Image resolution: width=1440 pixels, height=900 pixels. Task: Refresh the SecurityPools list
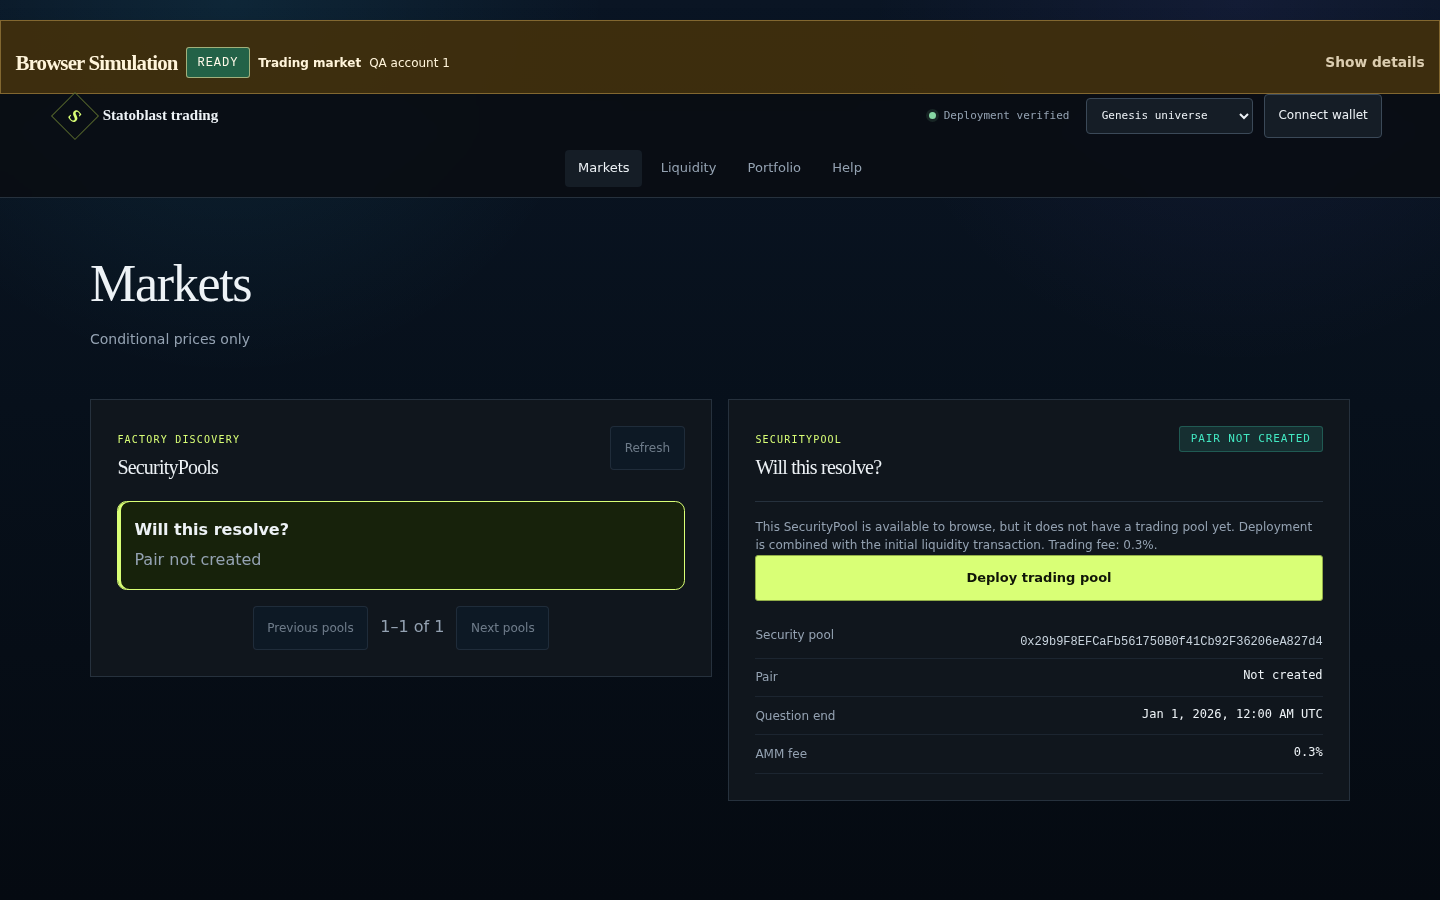point(647,448)
